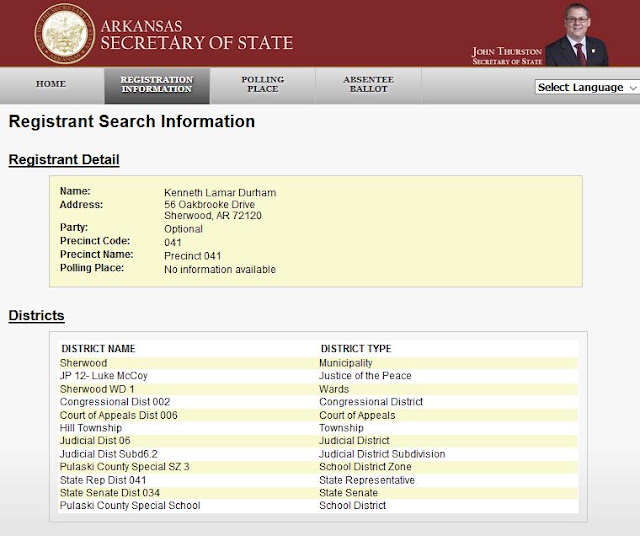Viewport: 640px width, 536px height.
Task: Click the Precinct Code value 041
Action: point(173,242)
